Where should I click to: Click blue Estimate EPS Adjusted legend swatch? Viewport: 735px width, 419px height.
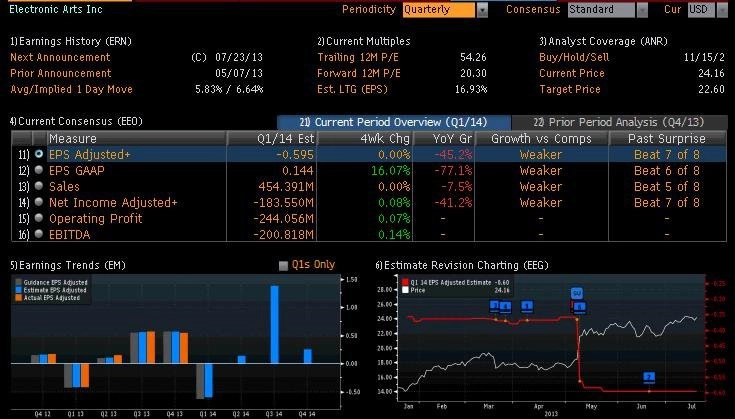(x=18, y=290)
